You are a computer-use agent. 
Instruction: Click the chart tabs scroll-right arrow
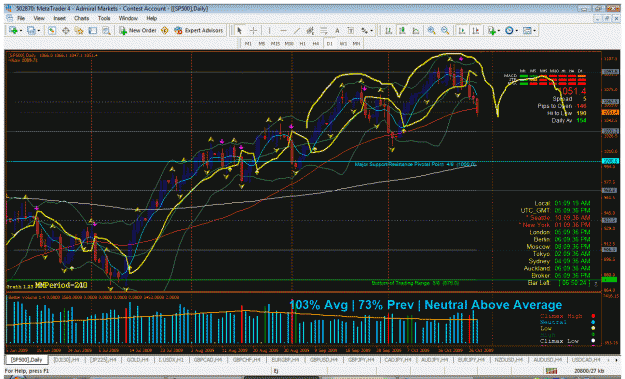[x=616, y=360]
